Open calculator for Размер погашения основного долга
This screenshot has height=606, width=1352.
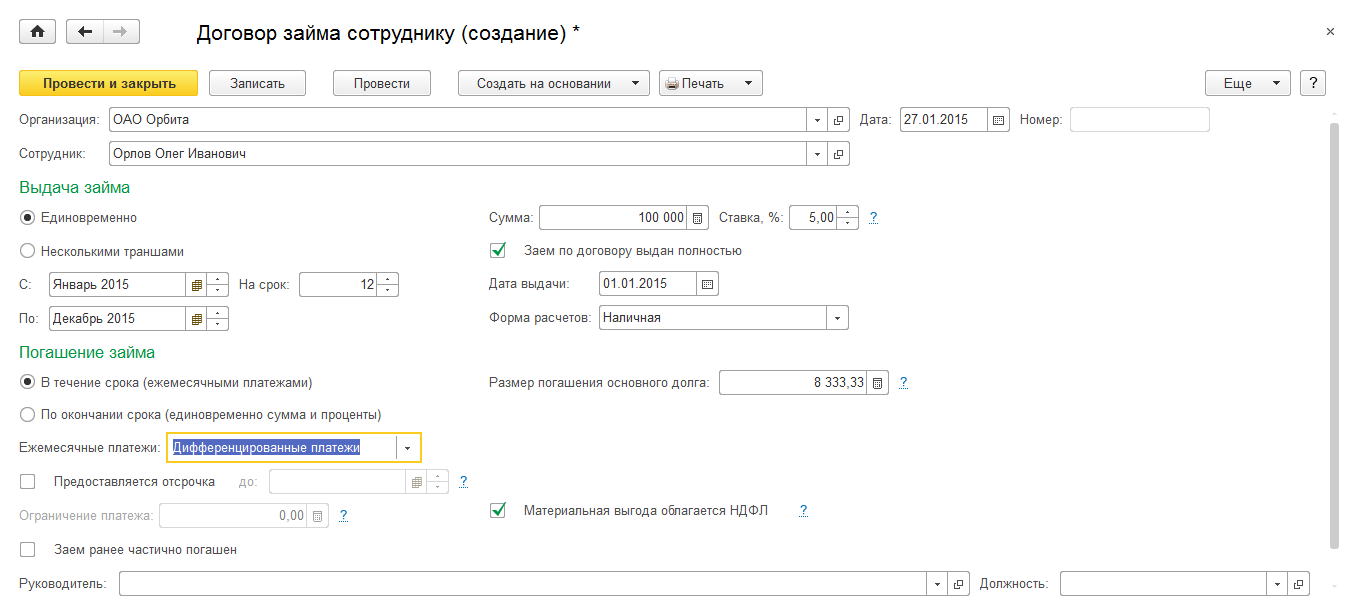coord(877,383)
